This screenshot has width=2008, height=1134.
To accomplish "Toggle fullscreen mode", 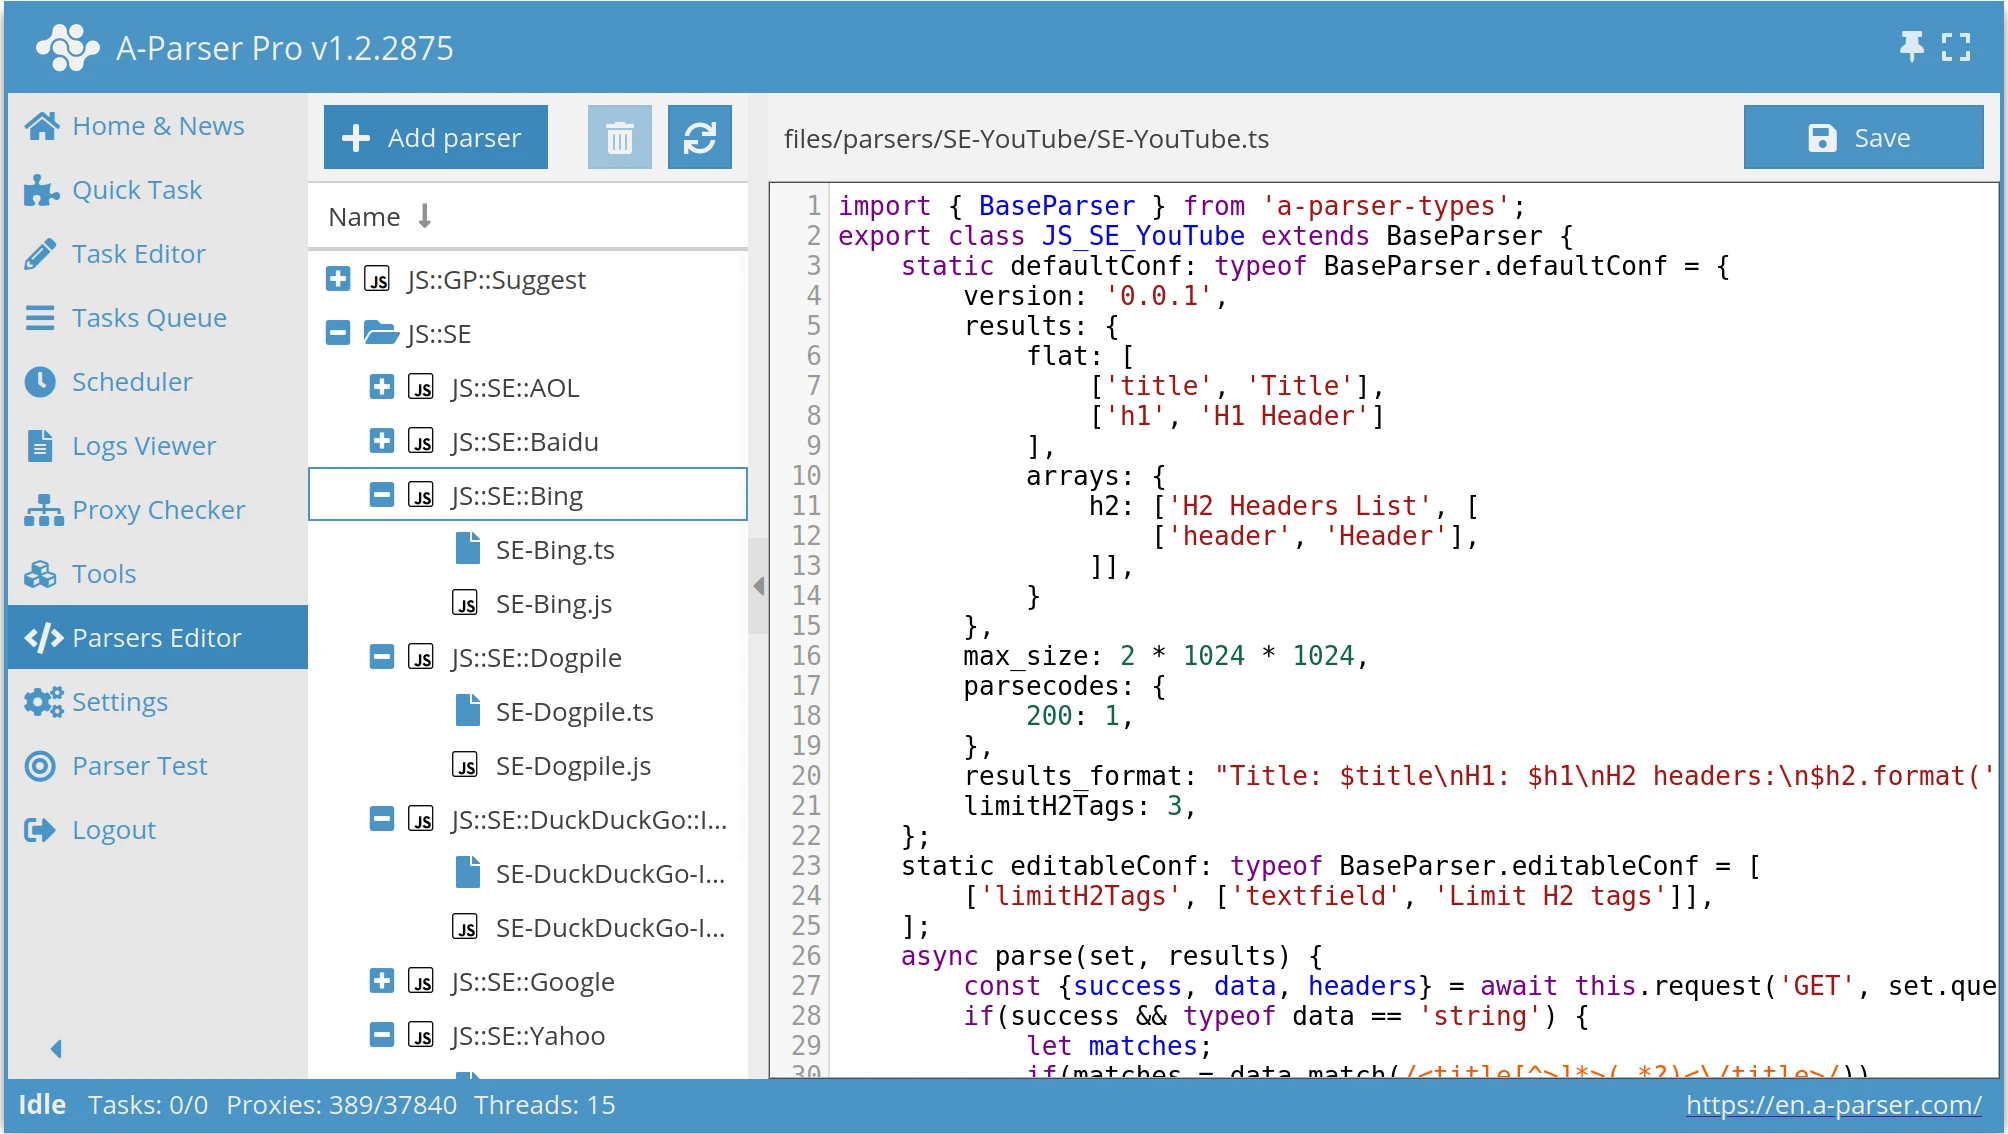I will coord(1956,46).
